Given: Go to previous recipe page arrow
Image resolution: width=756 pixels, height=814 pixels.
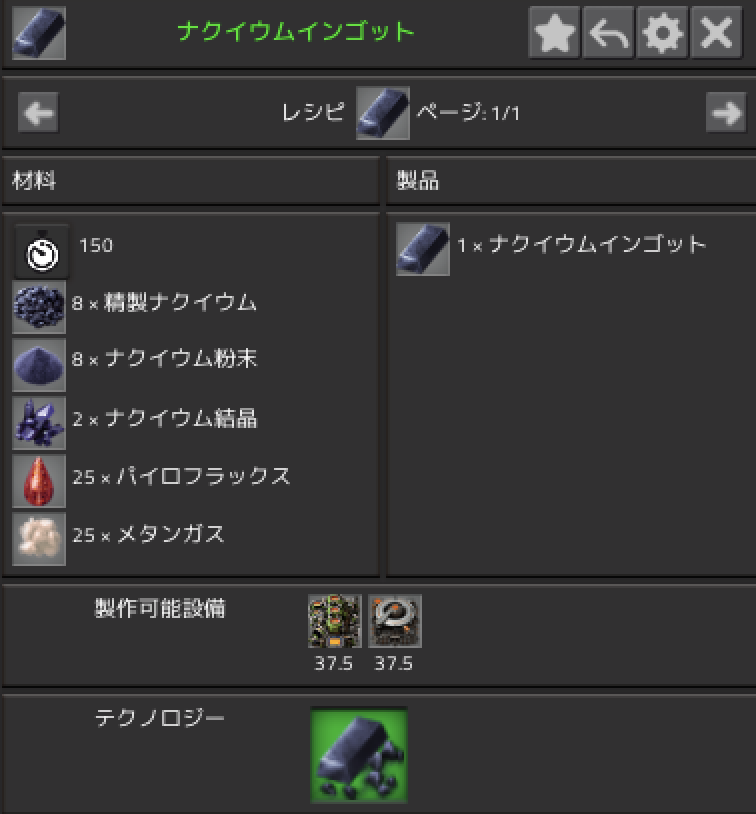Looking at the screenshot, I should click(x=38, y=113).
